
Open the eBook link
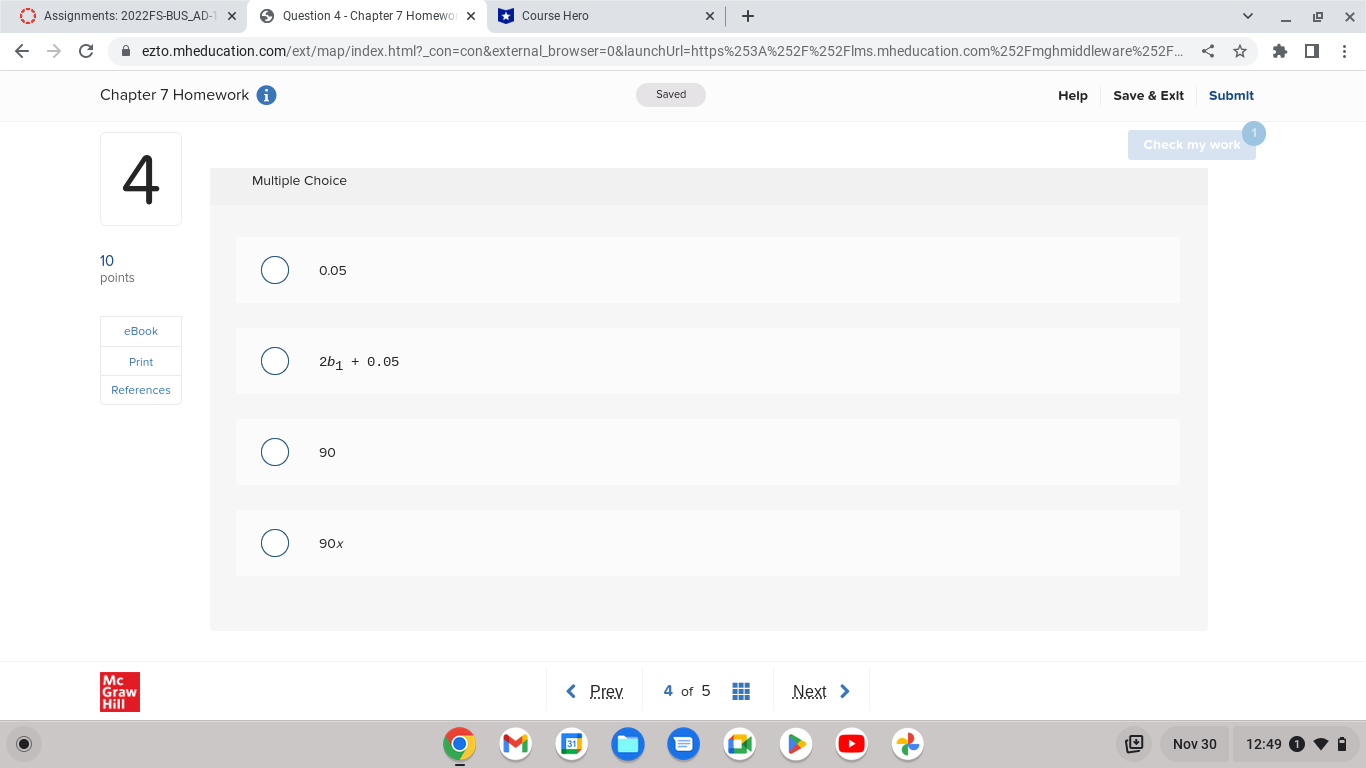click(140, 331)
